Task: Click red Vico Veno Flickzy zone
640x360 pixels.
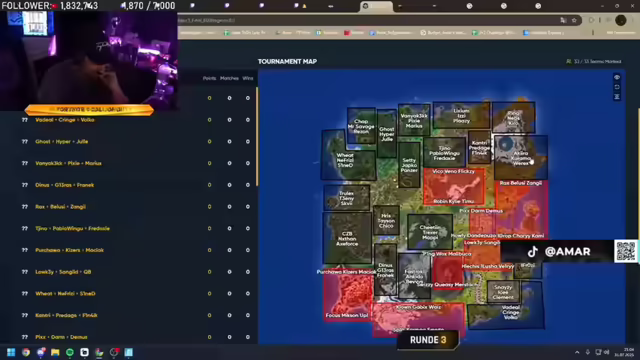Action: coord(454,187)
